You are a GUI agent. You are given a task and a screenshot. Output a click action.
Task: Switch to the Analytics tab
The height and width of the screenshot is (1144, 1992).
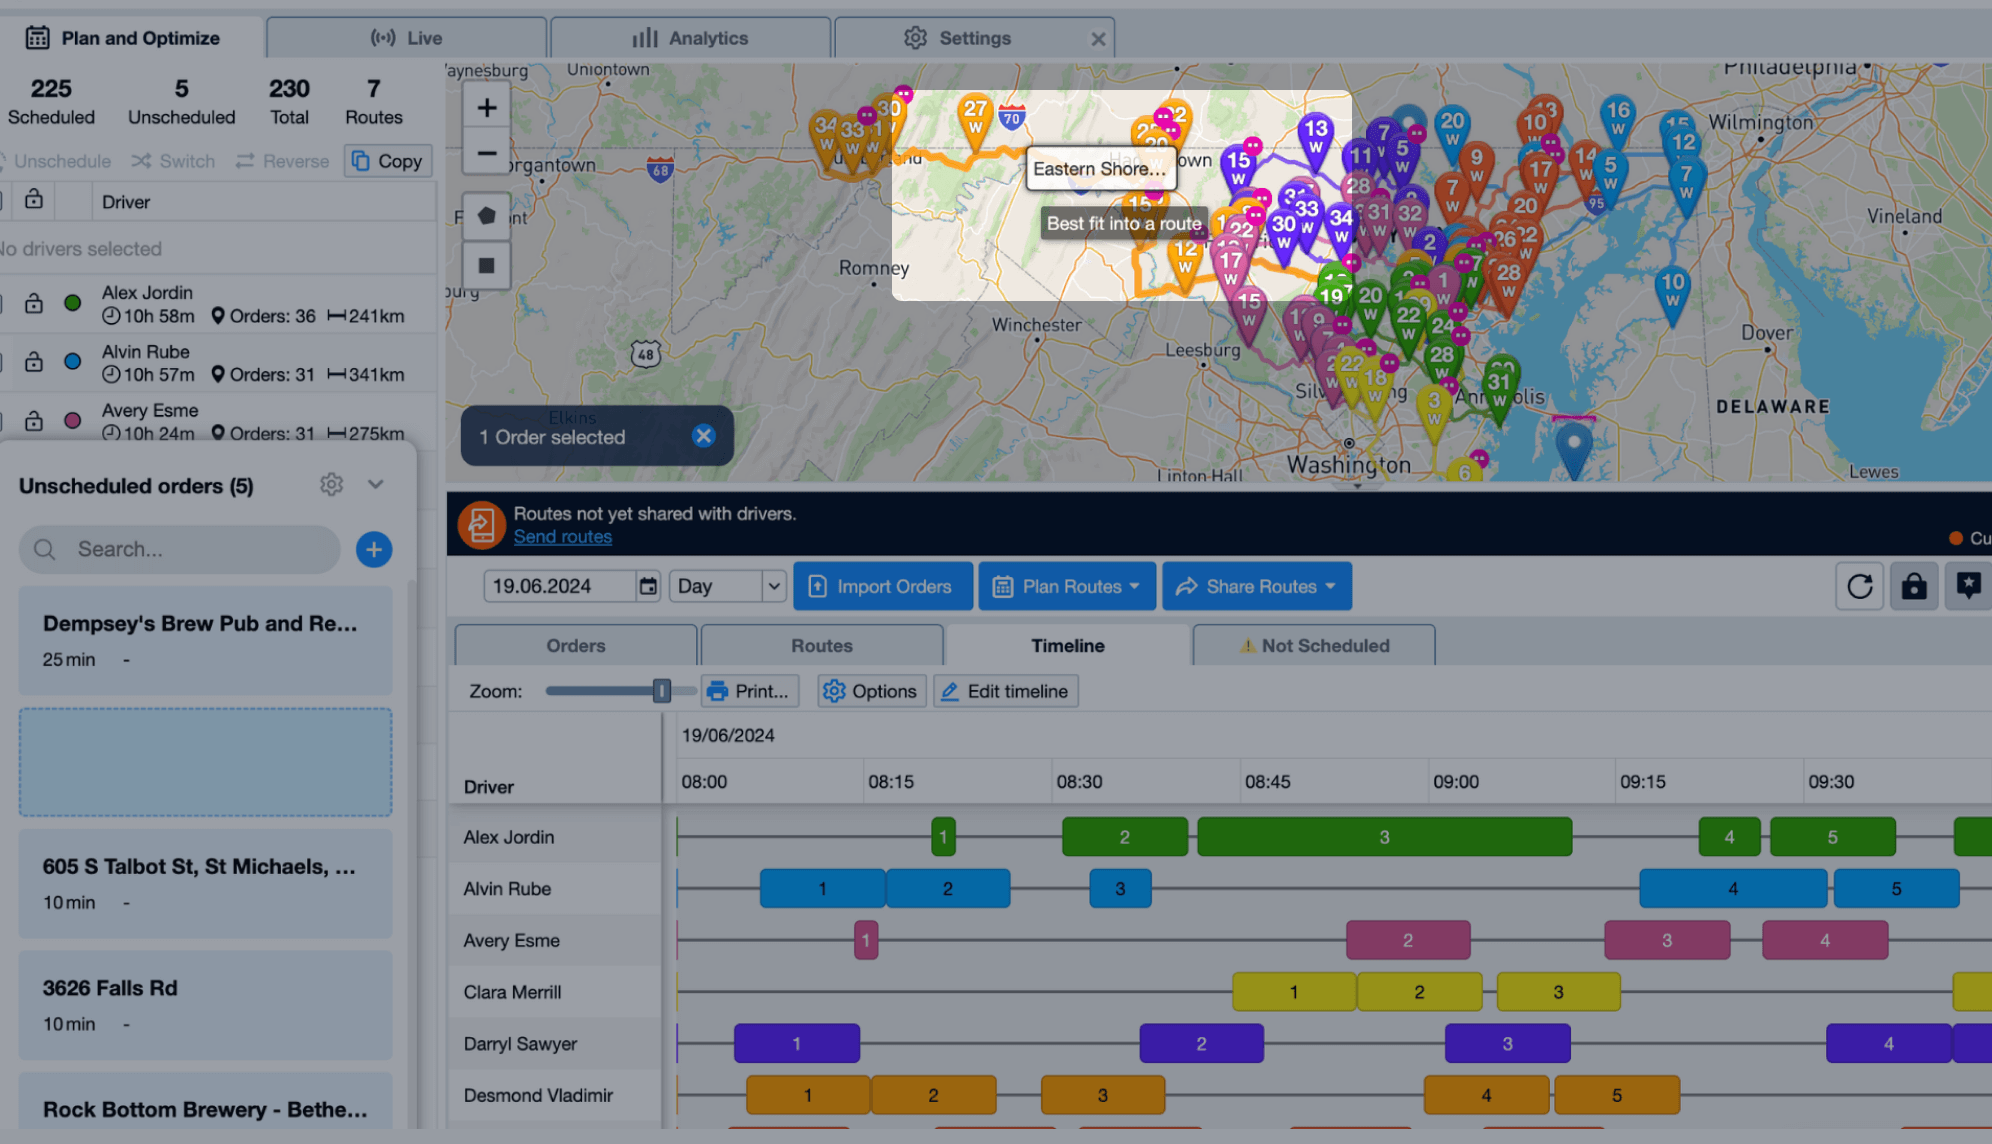691,37
